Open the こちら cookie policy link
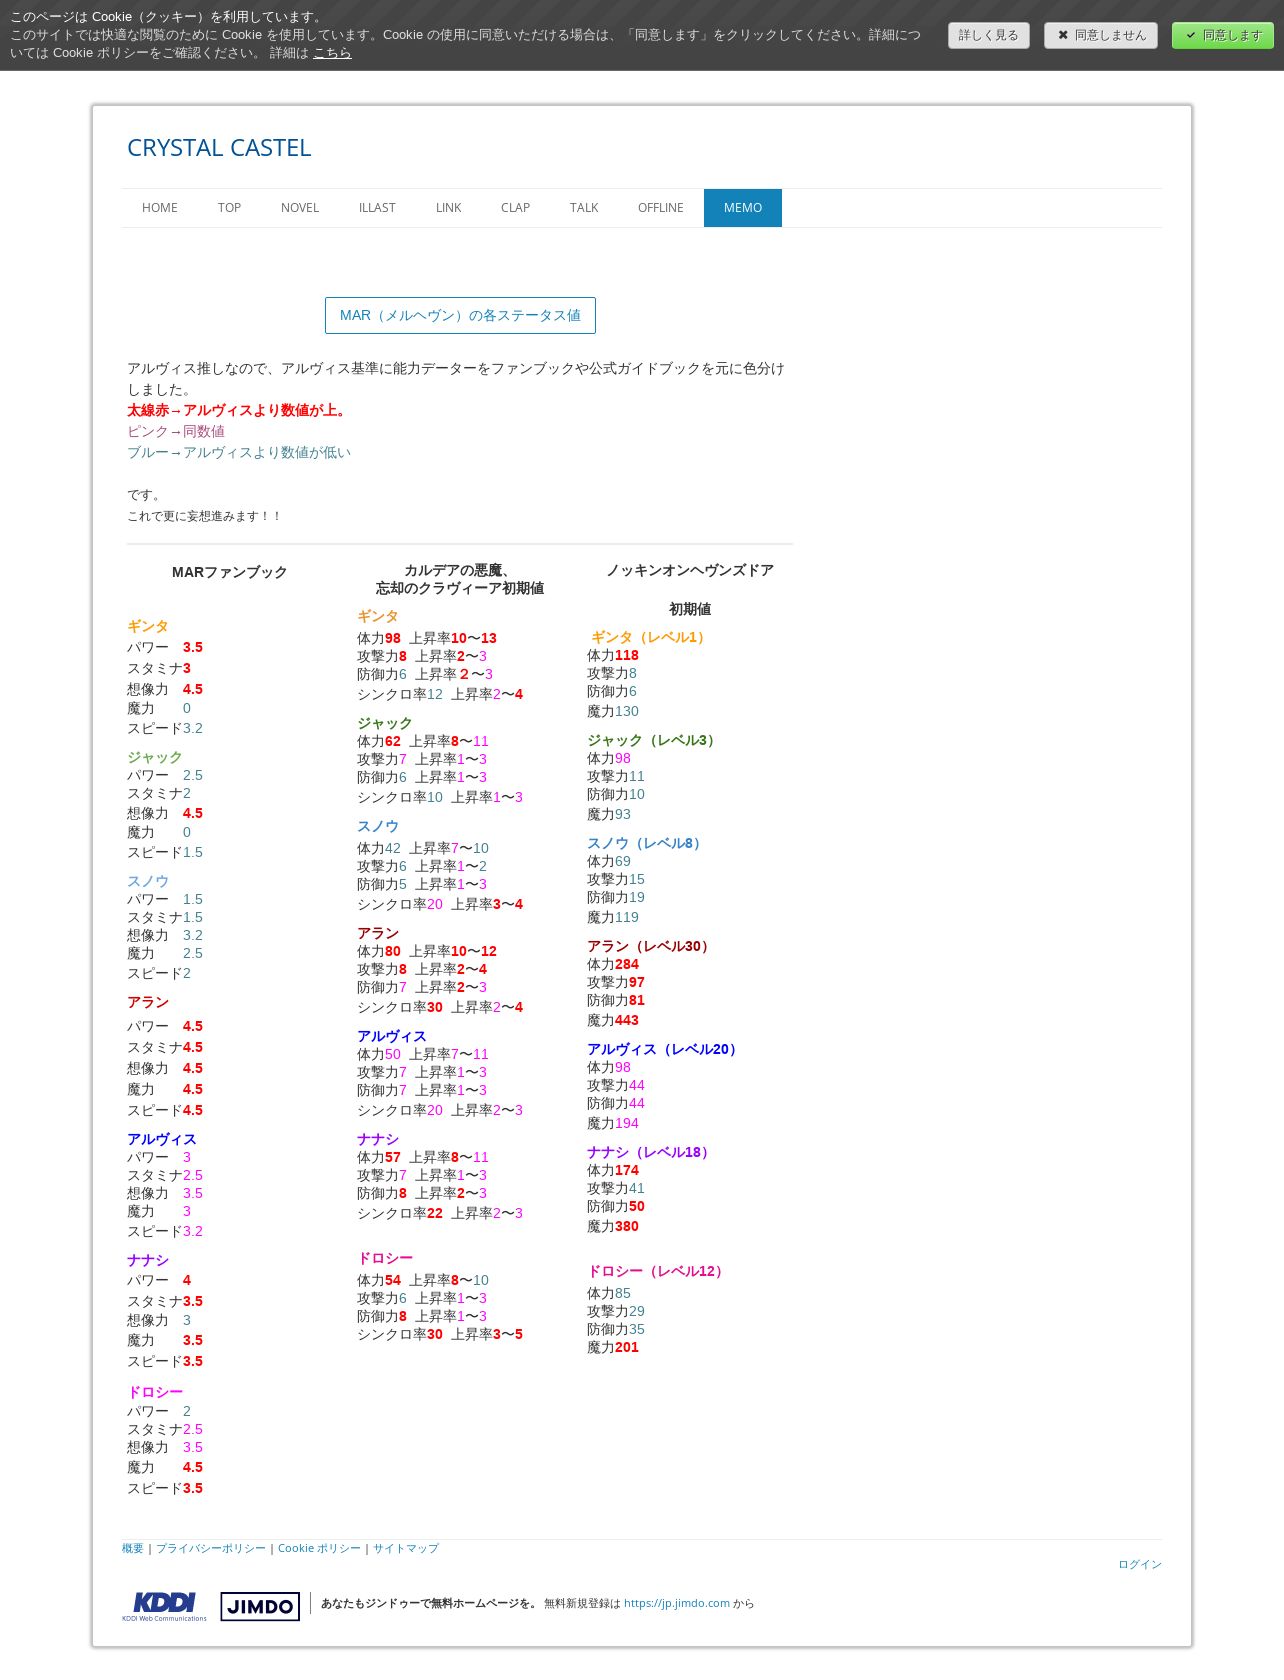1284x1680 pixels. click(x=332, y=53)
